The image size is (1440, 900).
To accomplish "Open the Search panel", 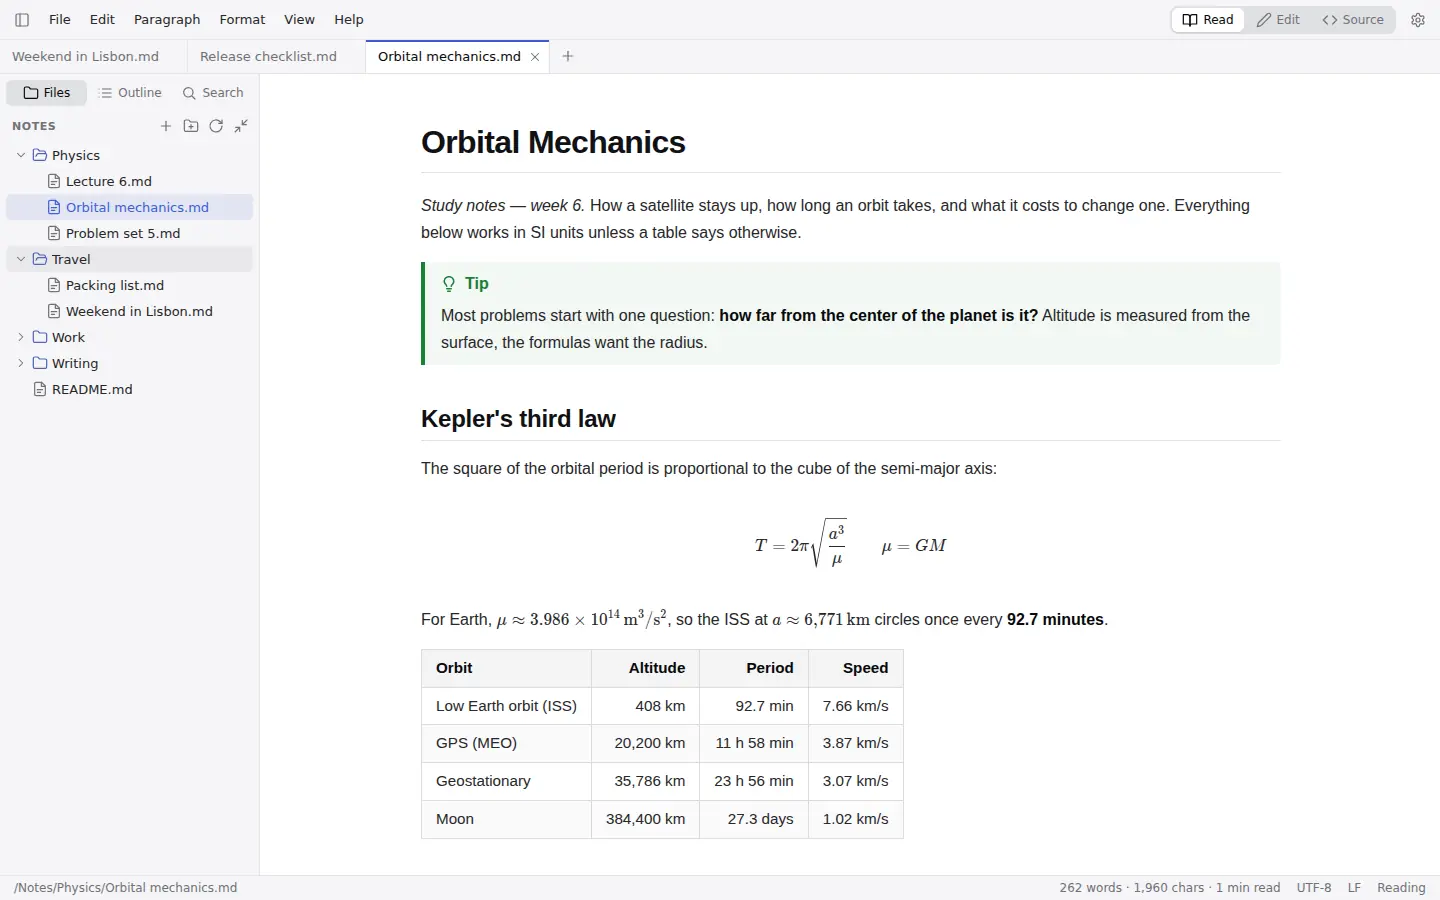I will [213, 93].
